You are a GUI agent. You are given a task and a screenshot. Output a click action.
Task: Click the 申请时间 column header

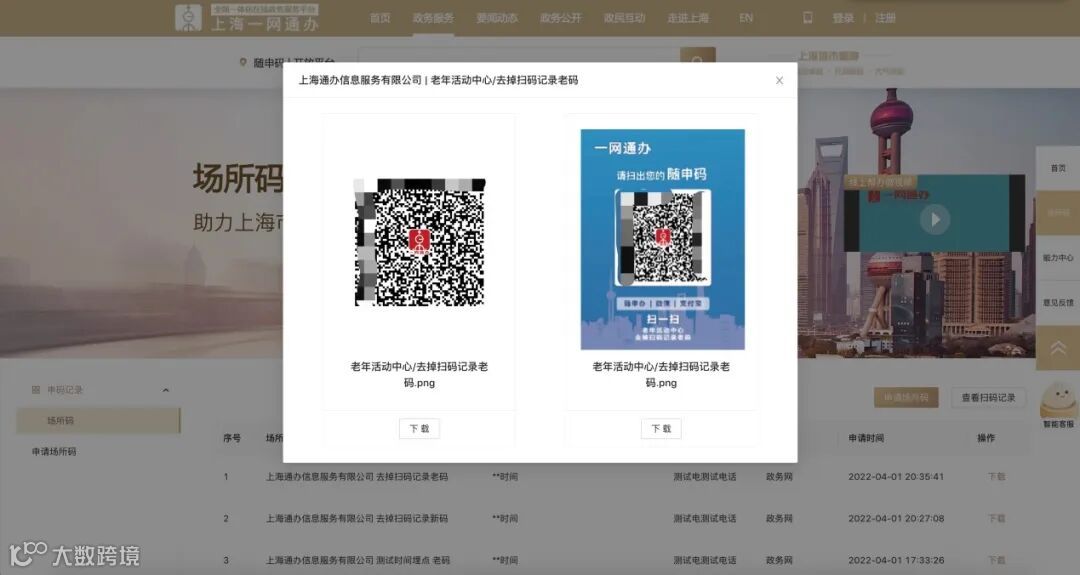[x=866, y=438]
